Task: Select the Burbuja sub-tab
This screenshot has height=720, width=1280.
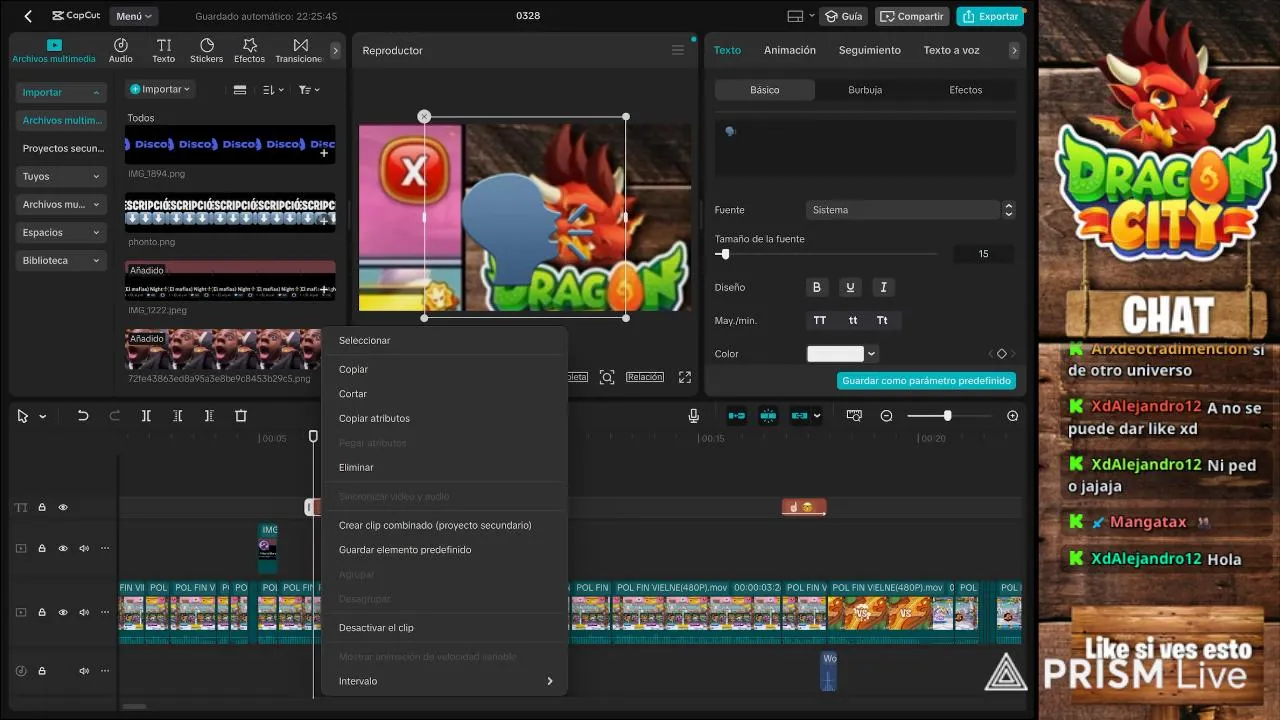Action: click(865, 90)
